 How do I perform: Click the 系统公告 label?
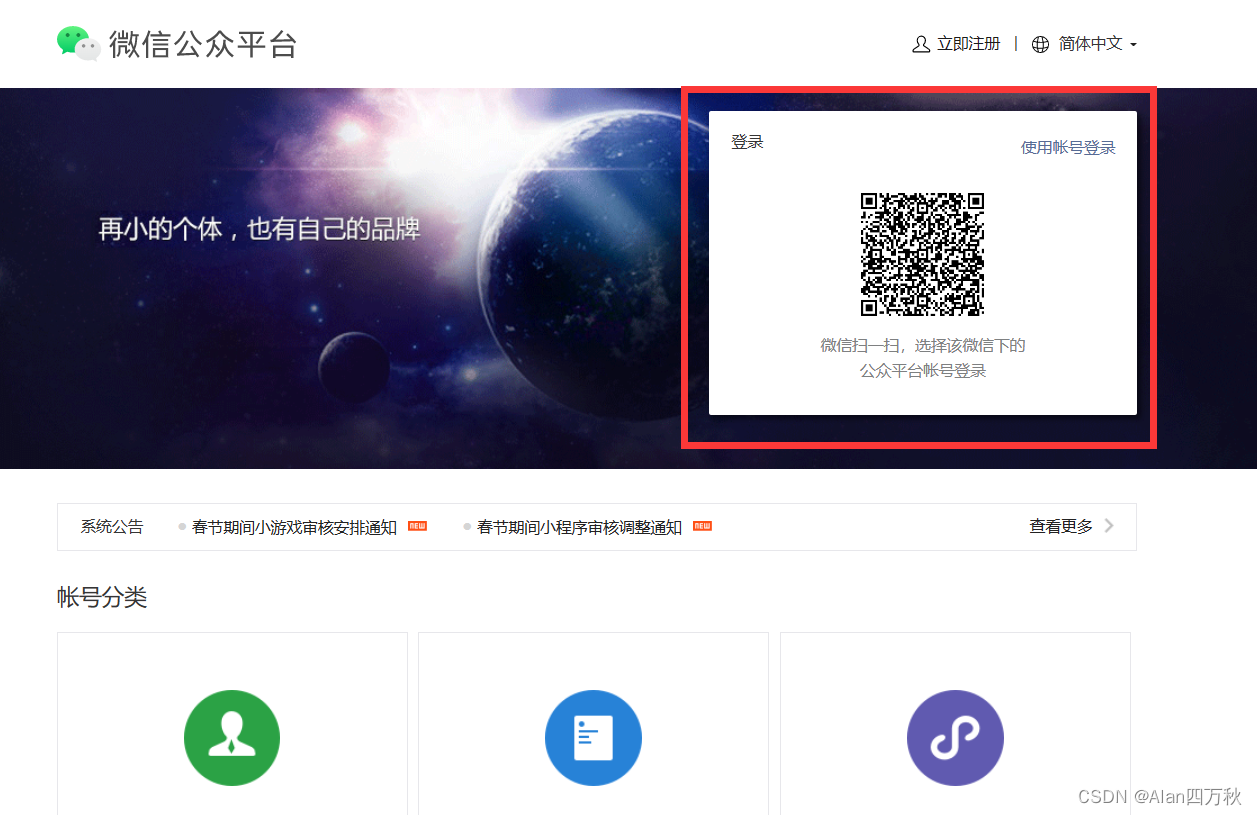(x=112, y=527)
